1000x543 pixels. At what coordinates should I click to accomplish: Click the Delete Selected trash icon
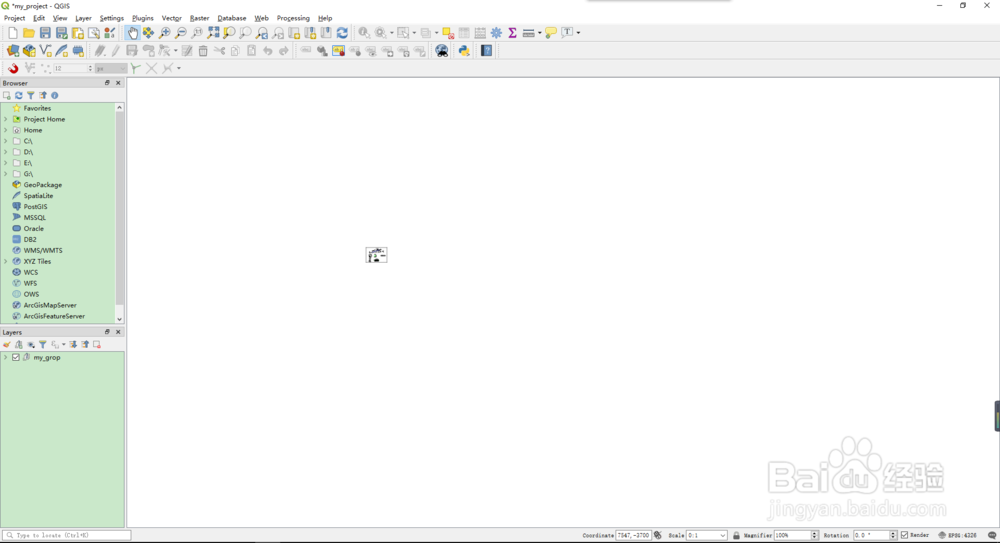coord(203,51)
